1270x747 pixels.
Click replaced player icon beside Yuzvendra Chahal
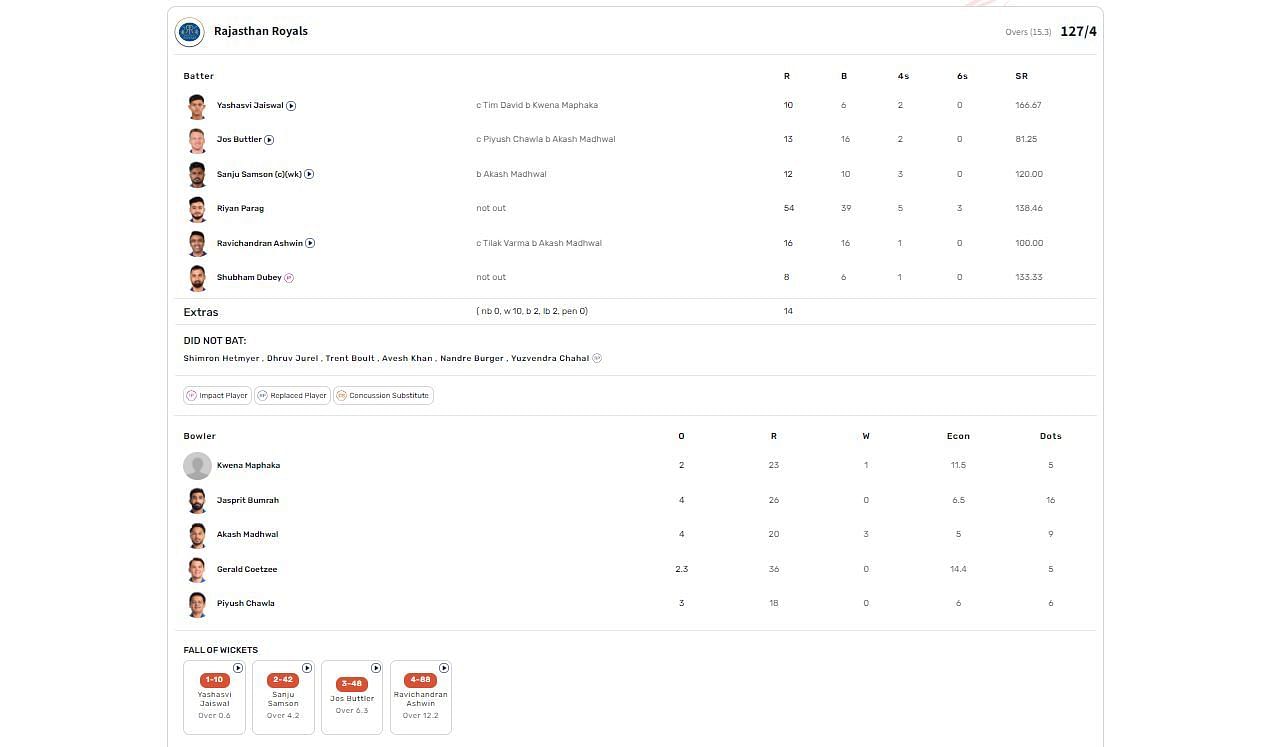(x=597, y=358)
